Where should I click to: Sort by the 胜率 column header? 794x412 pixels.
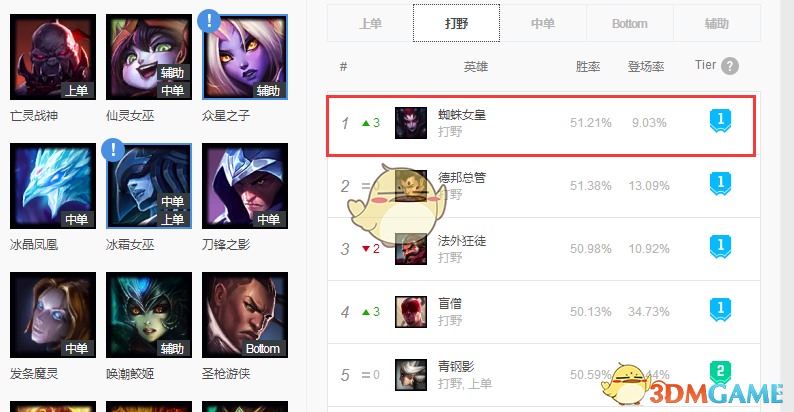588,66
